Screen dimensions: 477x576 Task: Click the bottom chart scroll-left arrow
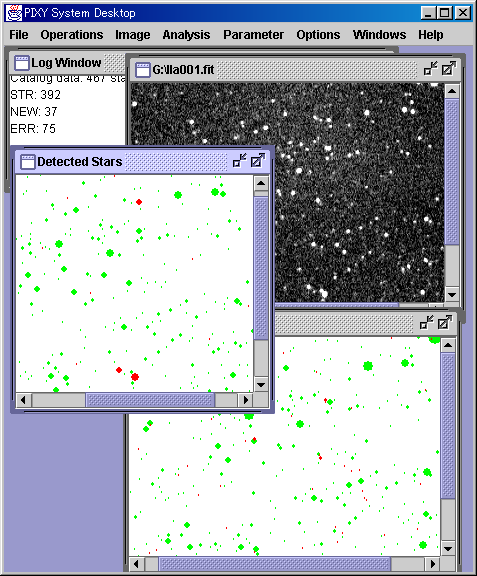pos(137,564)
